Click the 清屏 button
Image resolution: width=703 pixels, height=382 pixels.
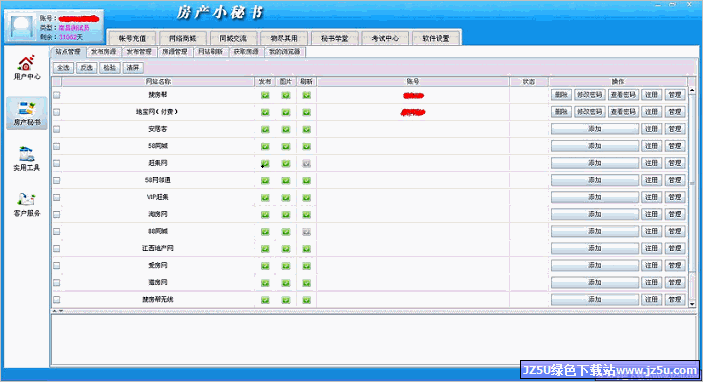[133, 68]
